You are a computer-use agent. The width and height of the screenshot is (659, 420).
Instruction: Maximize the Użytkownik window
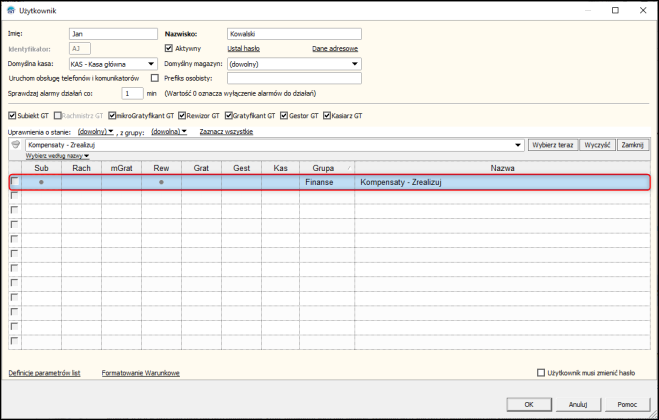(615, 11)
